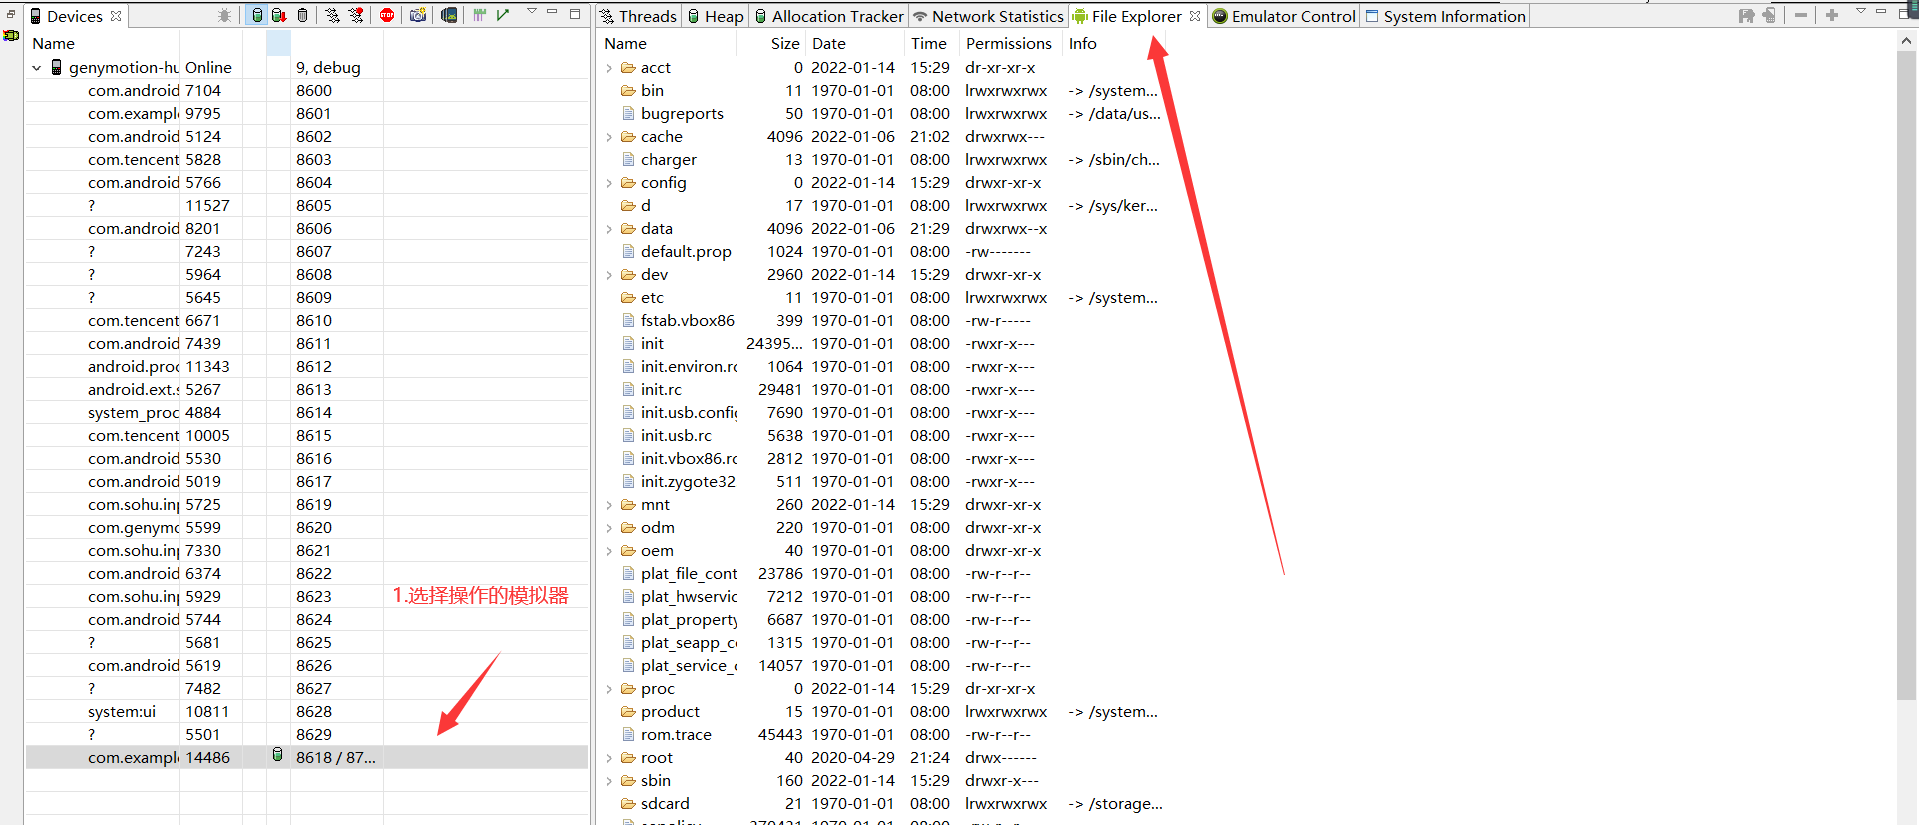Select the Devices tab

pos(75,16)
